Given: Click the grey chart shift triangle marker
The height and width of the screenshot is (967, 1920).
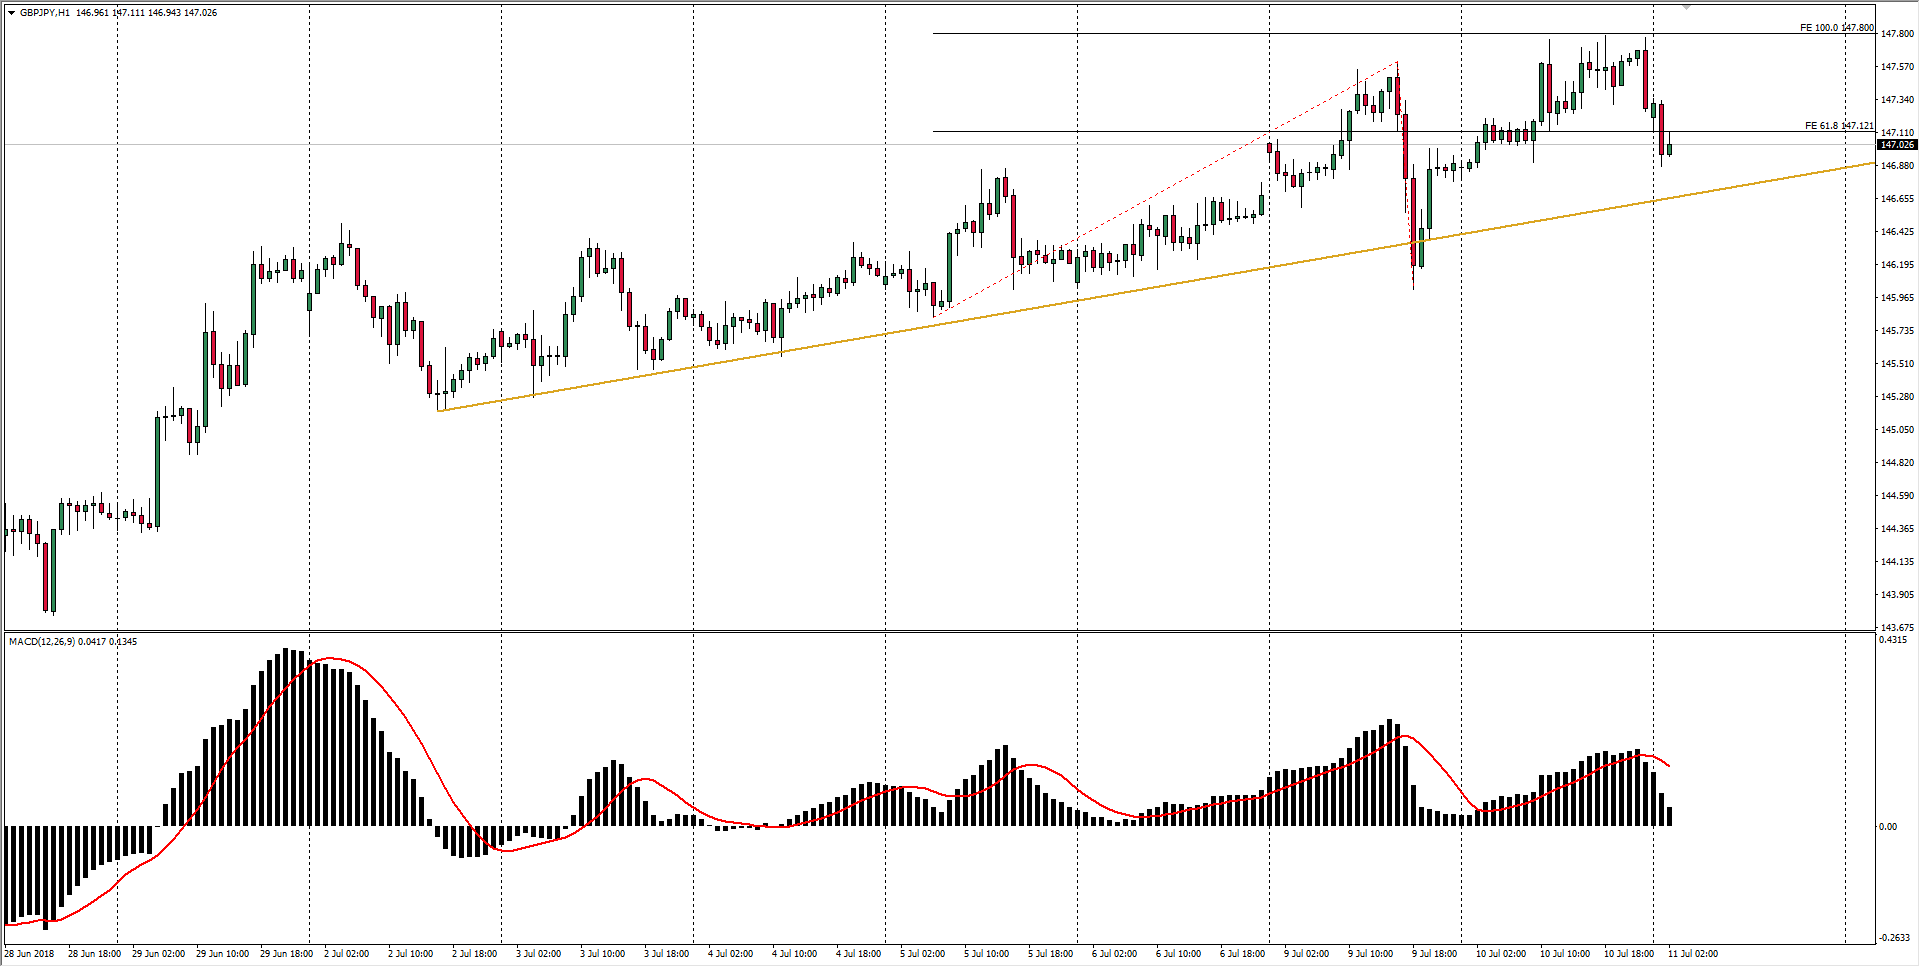Looking at the screenshot, I should tap(1685, 7).
